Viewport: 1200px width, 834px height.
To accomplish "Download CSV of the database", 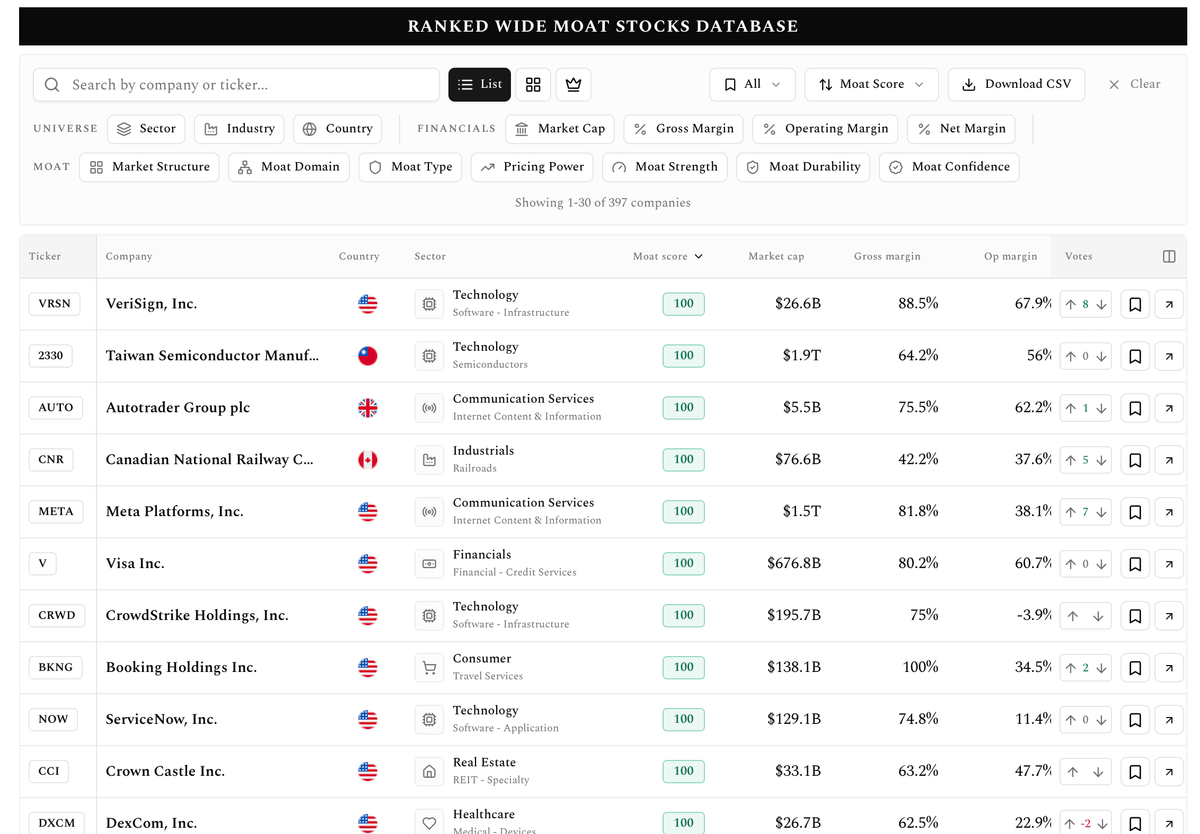I will pyautogui.click(x=1017, y=85).
